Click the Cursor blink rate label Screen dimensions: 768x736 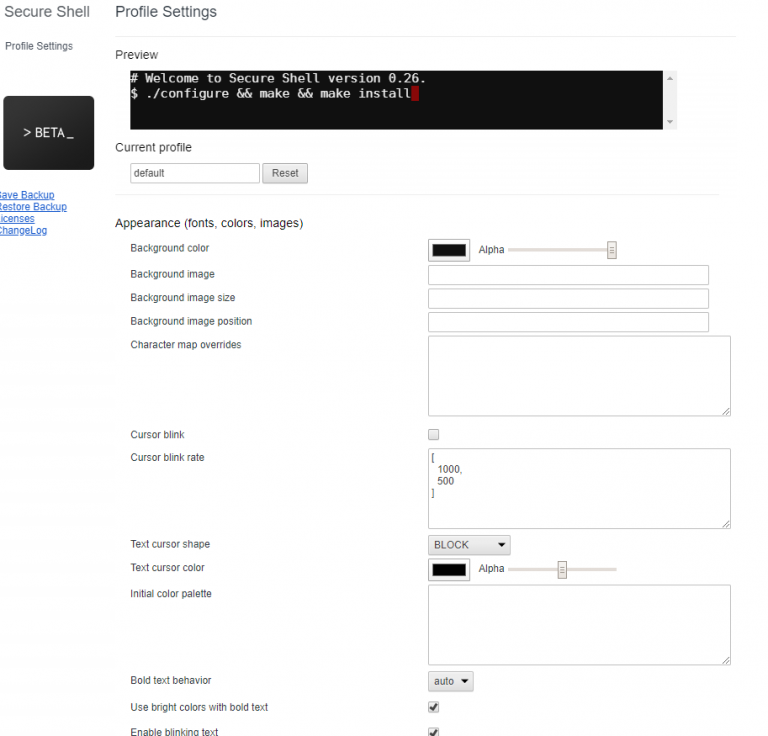(168, 457)
